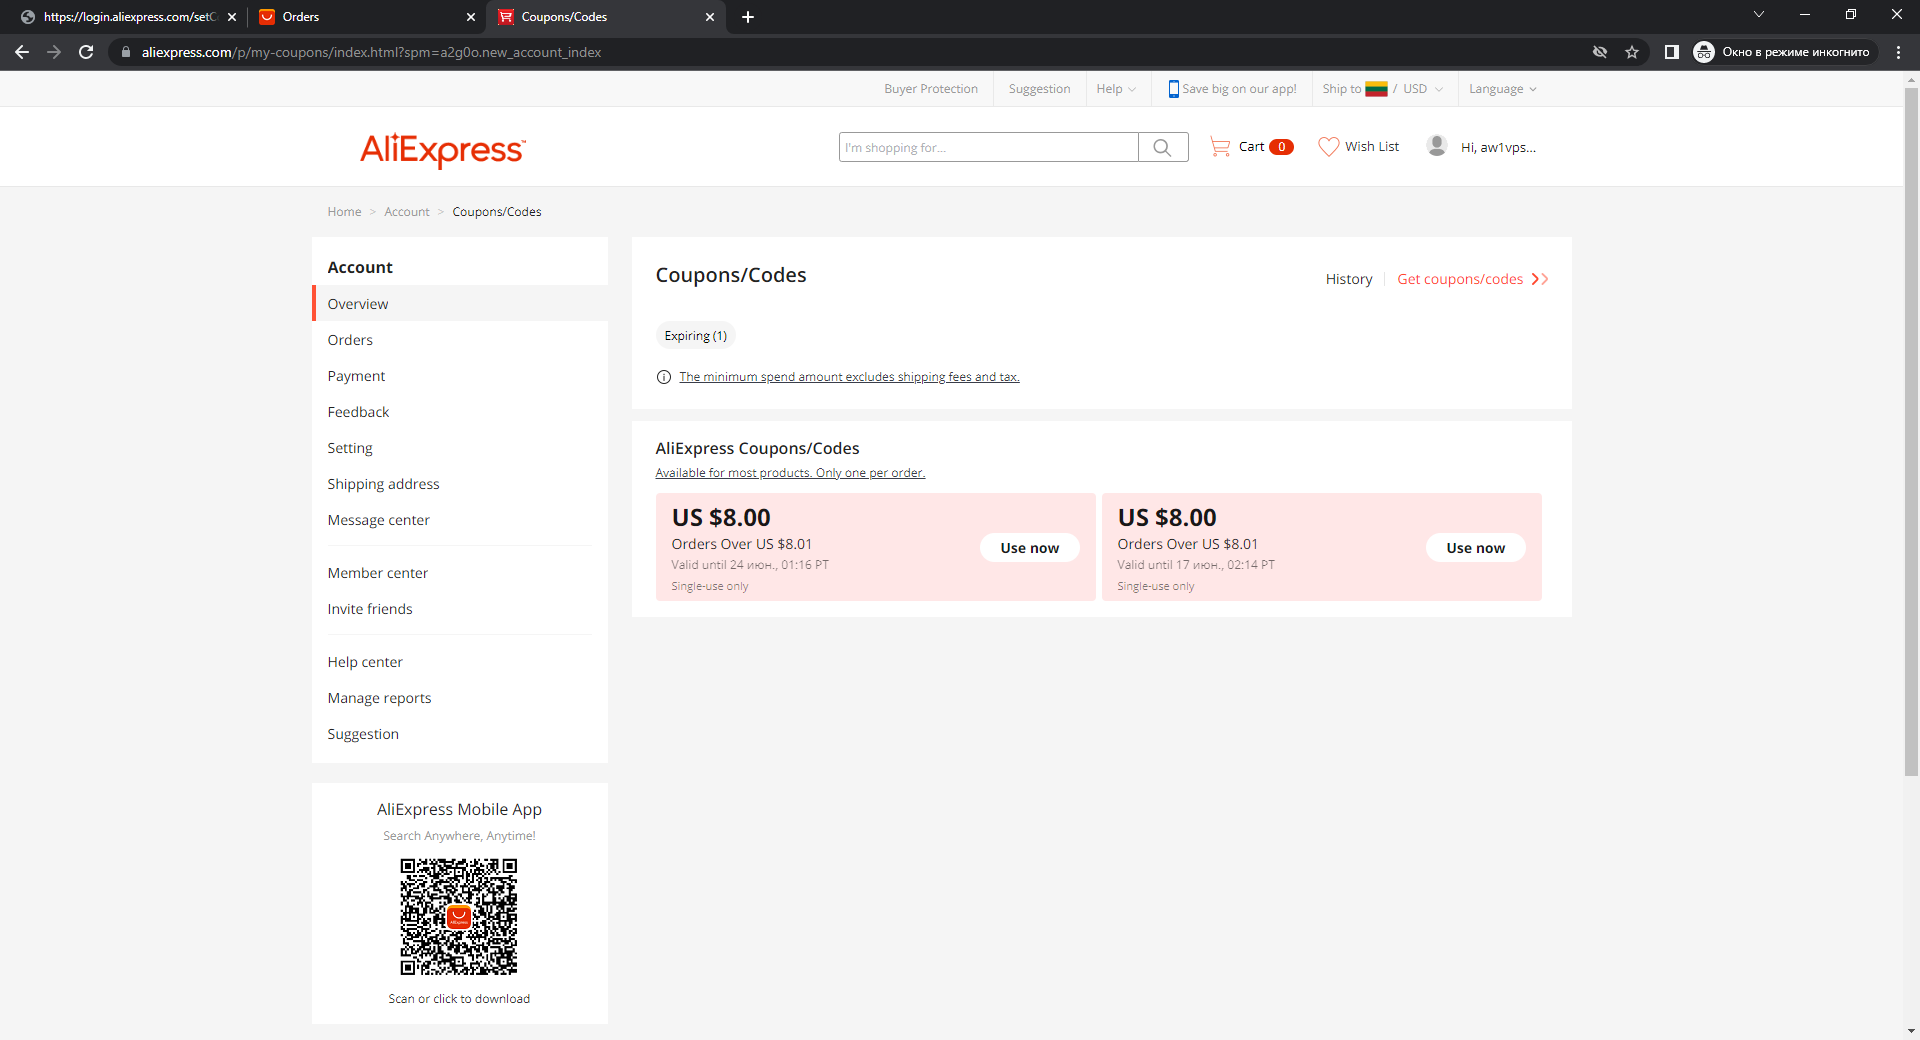Use coupon valid until 17 июн.
The image size is (1920, 1040).
coord(1476,548)
